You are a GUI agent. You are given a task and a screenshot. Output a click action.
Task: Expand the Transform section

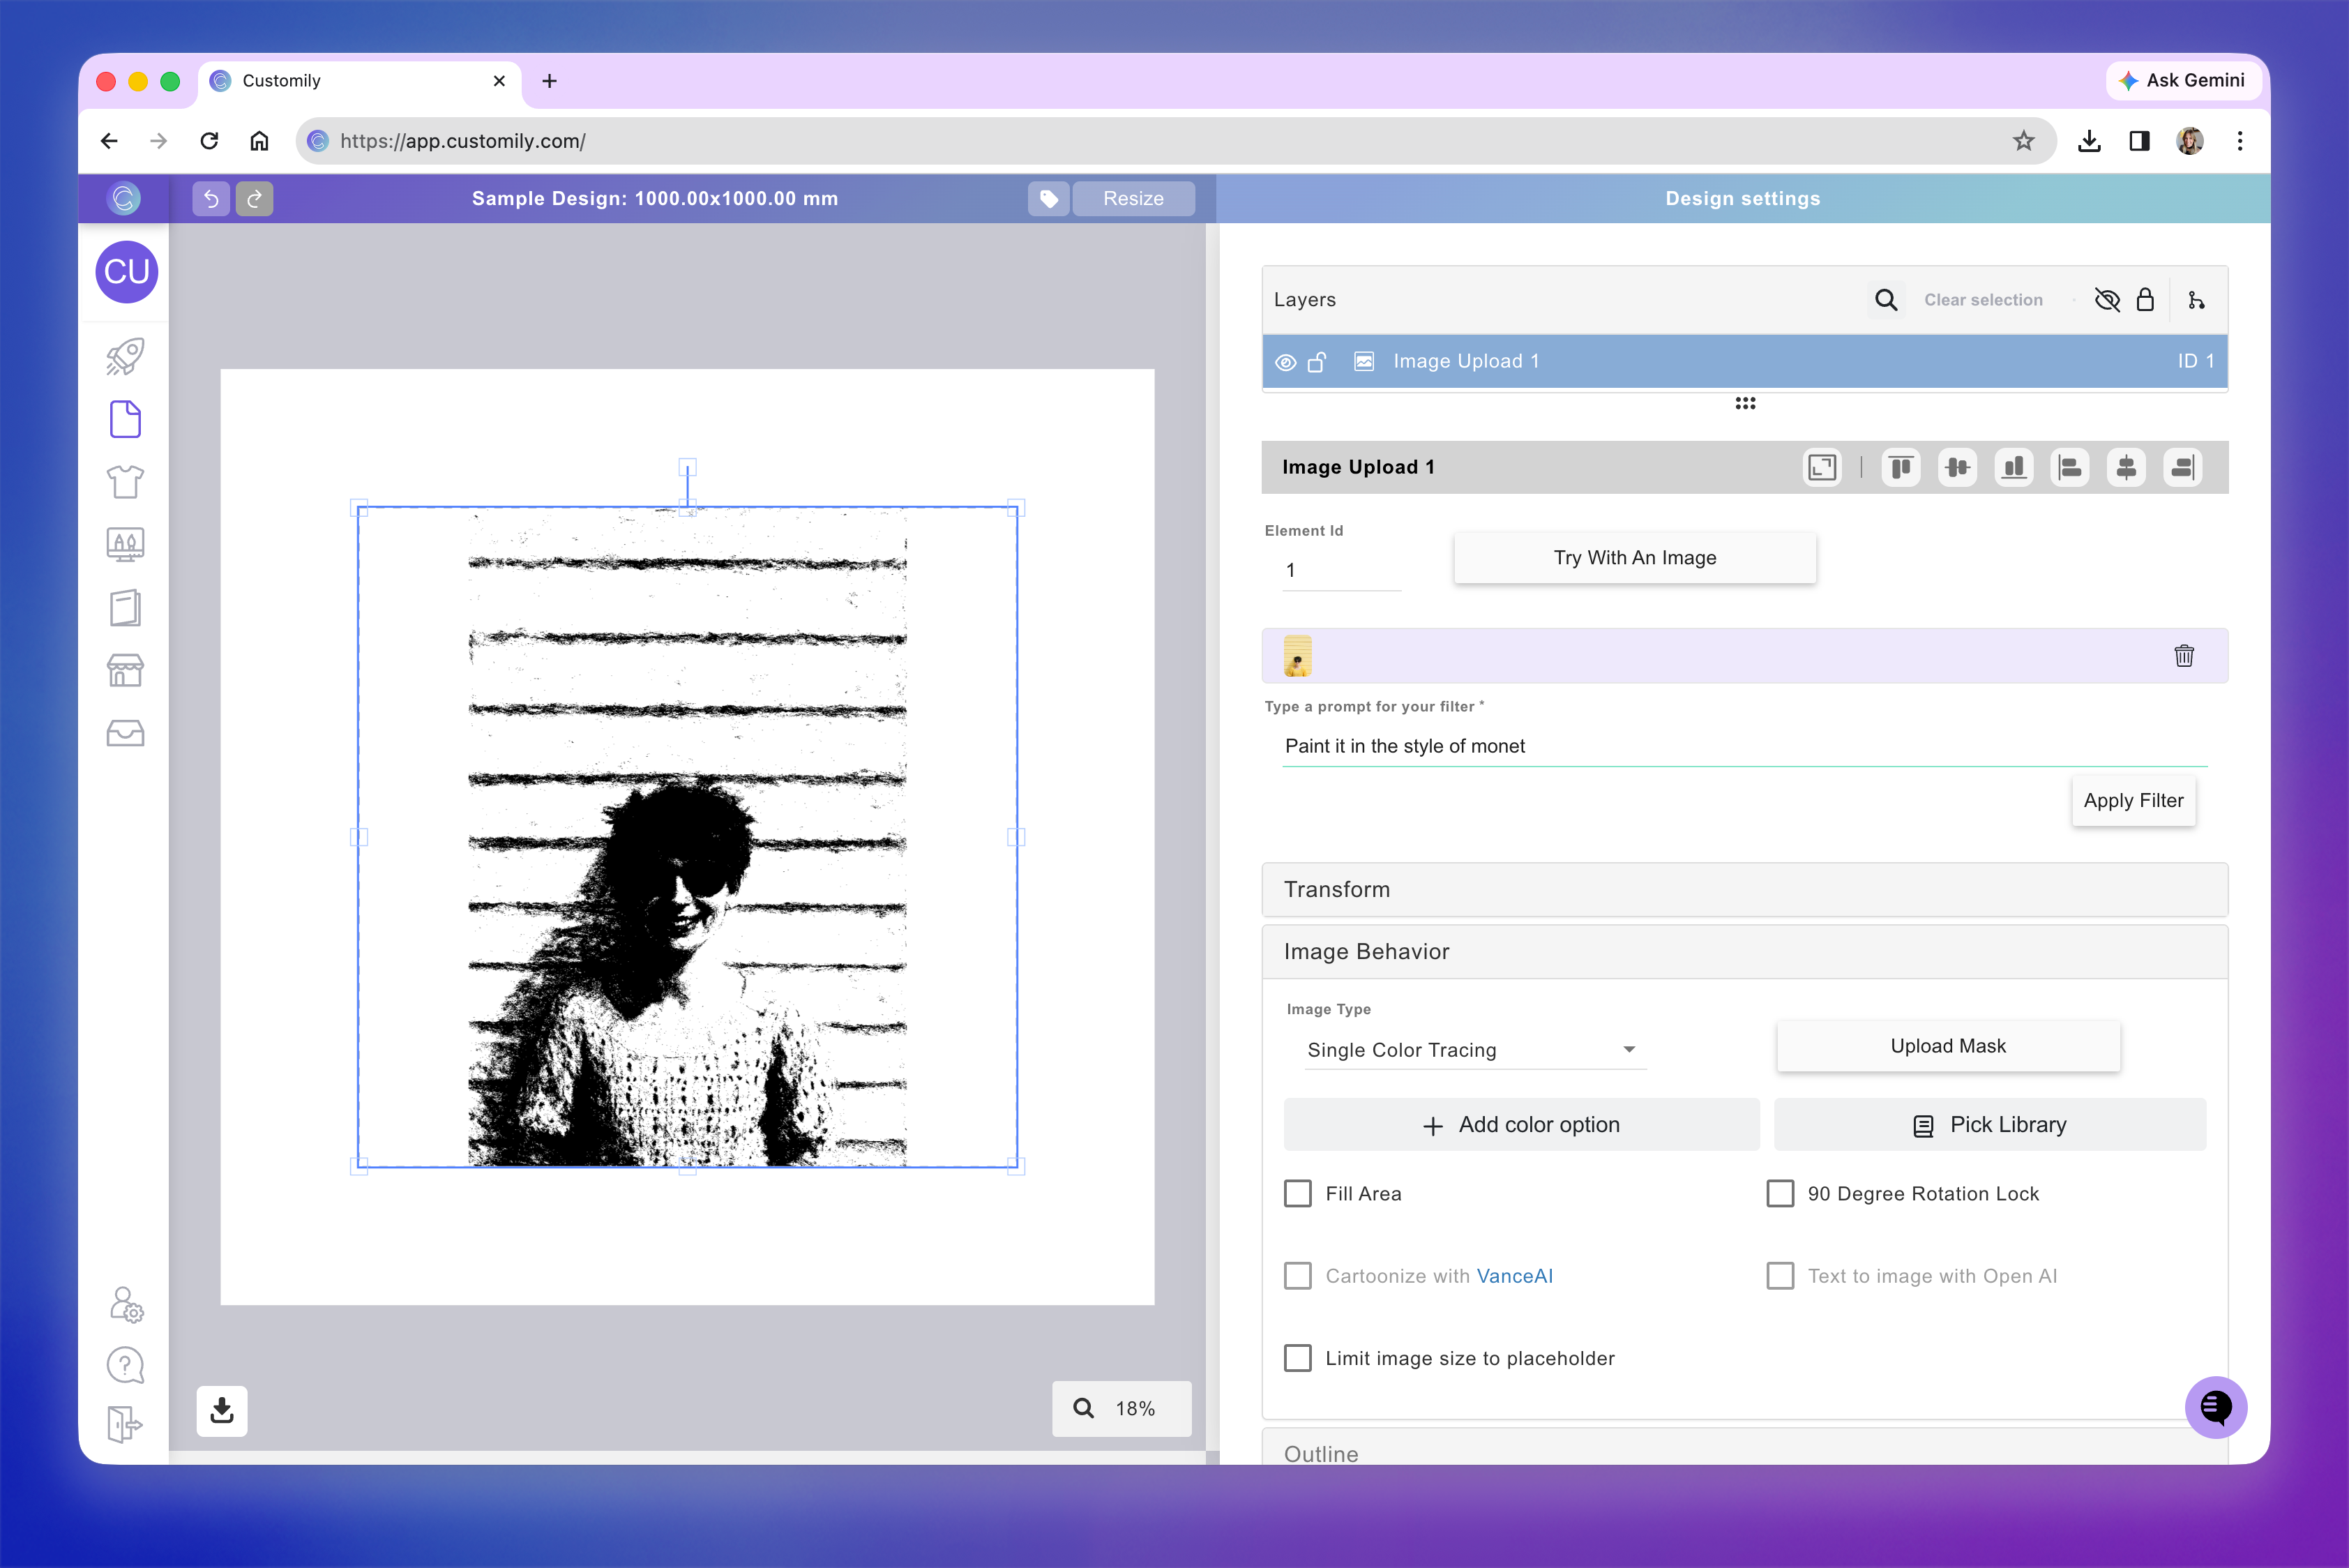1745,890
